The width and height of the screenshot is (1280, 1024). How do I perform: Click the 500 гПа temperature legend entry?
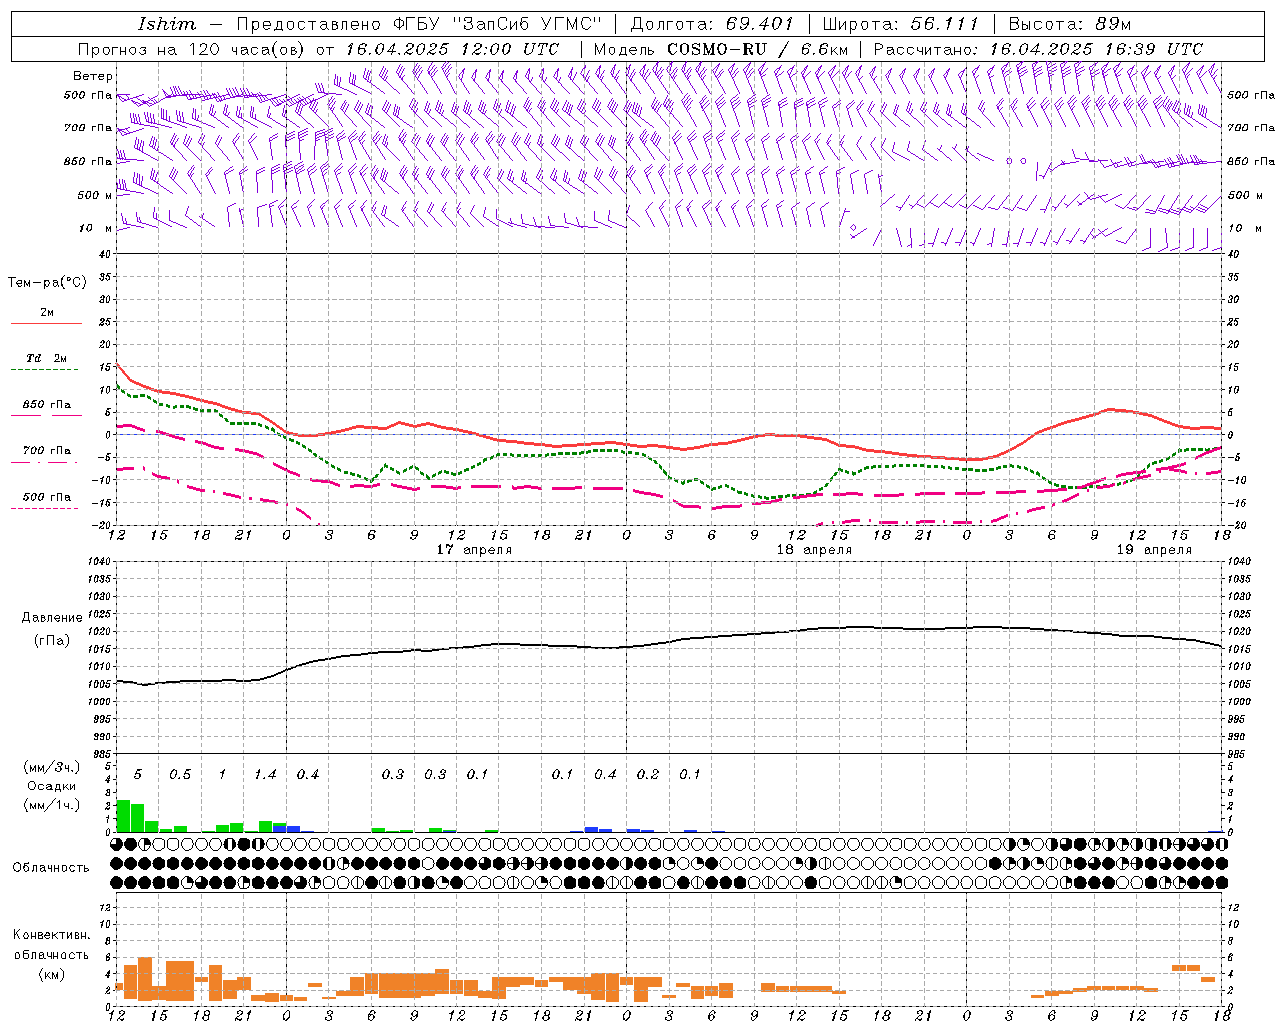point(46,497)
